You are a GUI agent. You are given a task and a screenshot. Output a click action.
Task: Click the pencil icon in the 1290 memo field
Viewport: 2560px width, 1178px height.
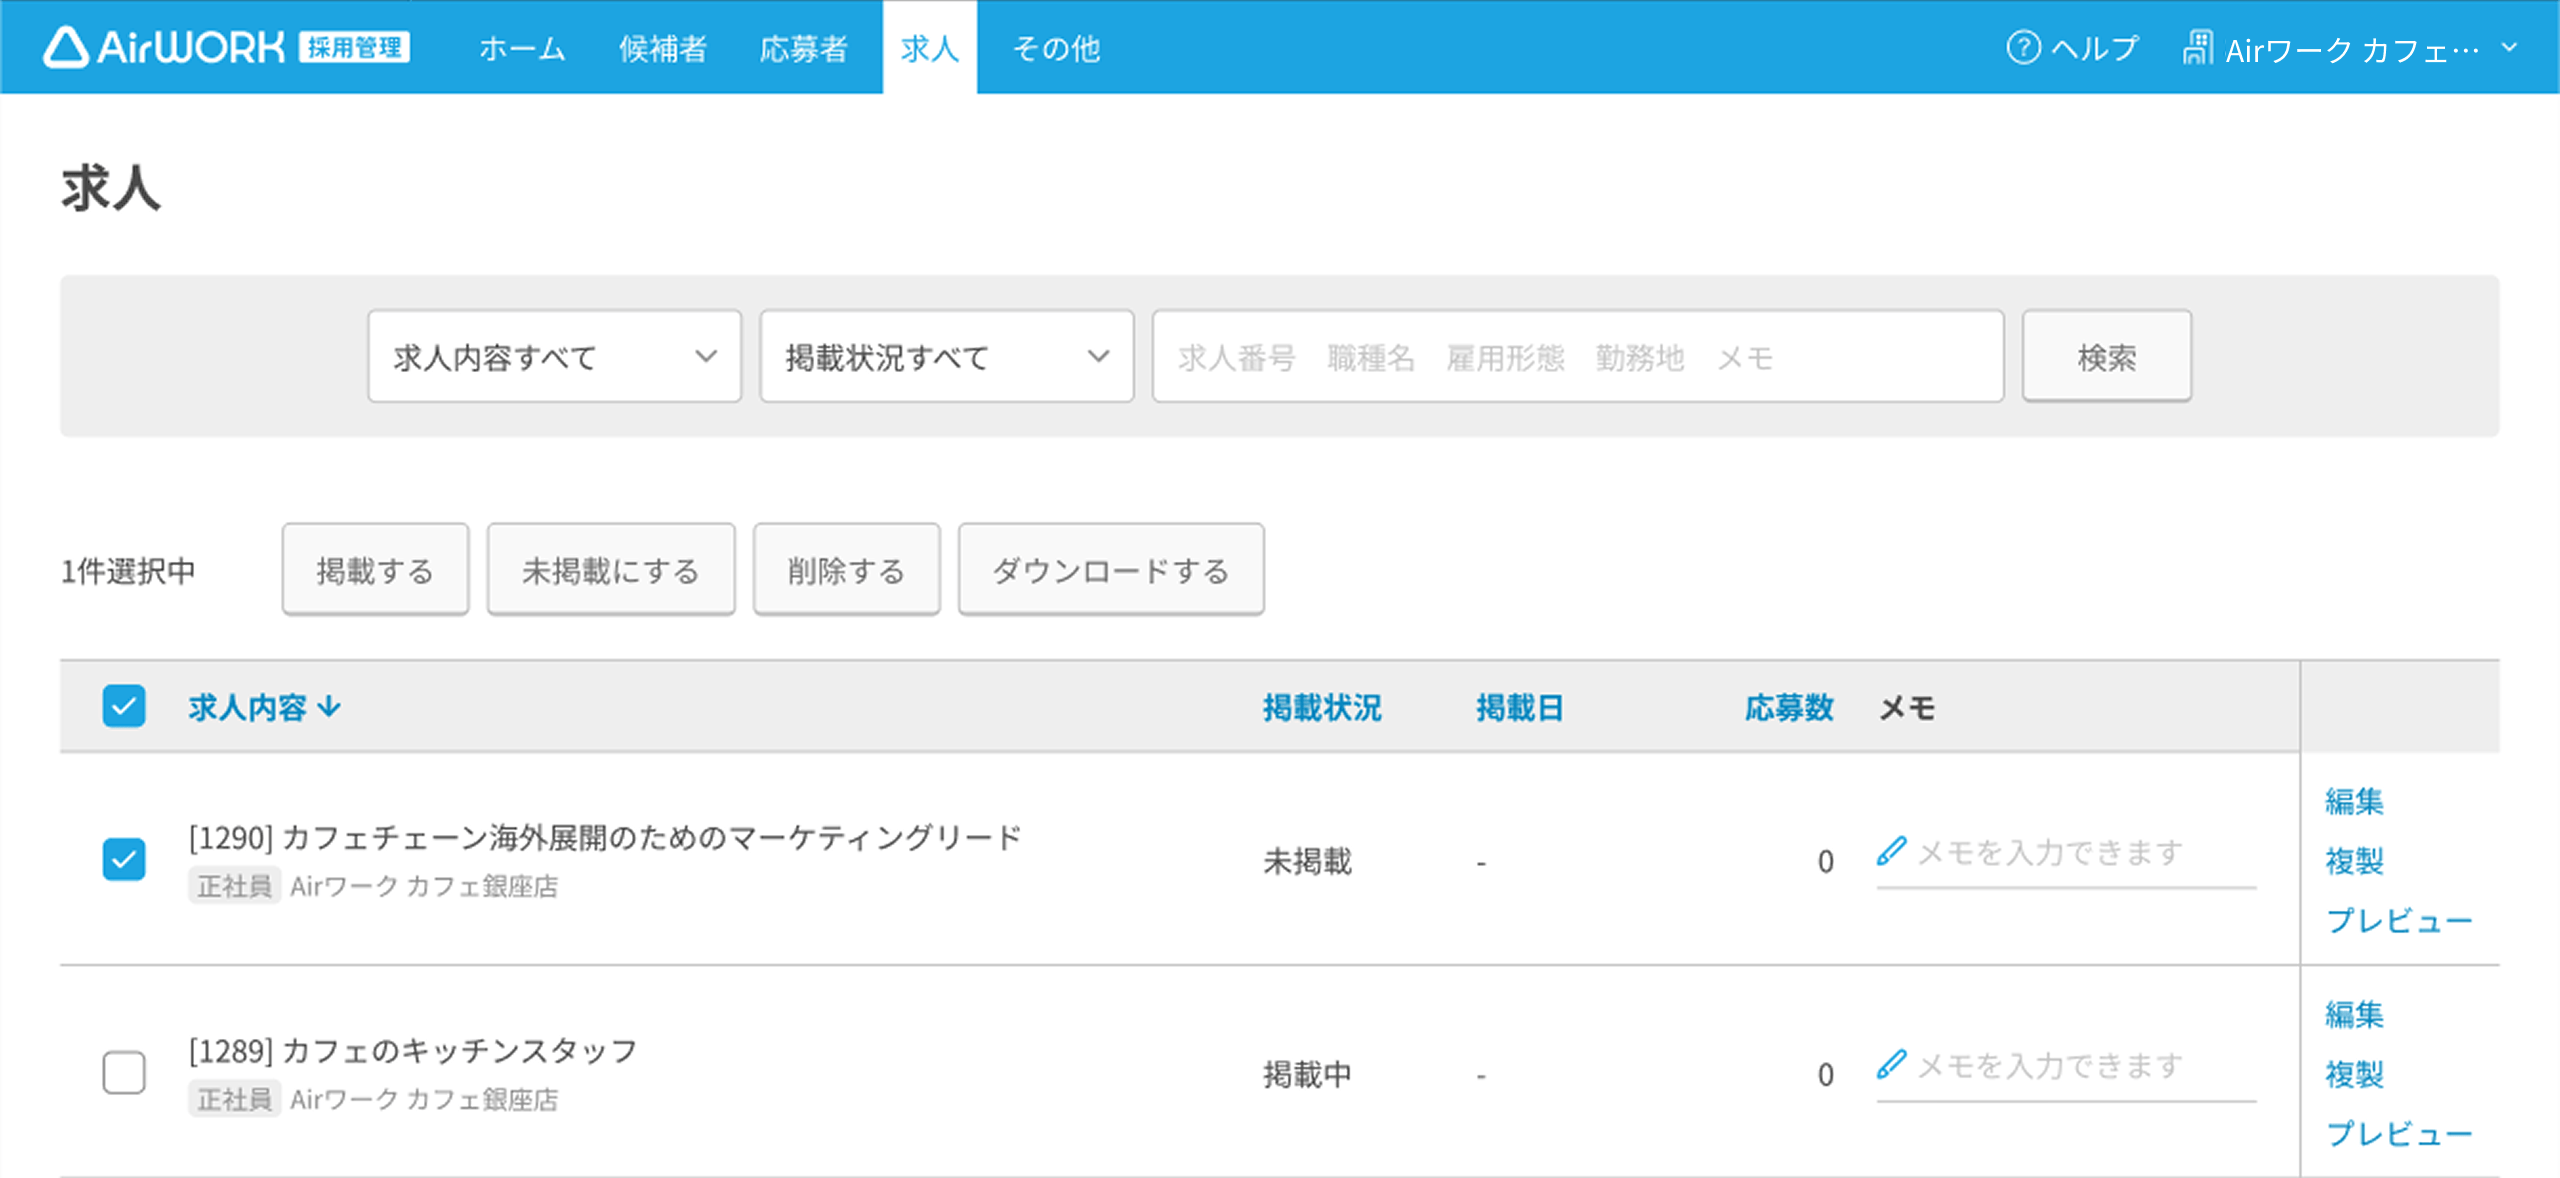click(x=1891, y=851)
